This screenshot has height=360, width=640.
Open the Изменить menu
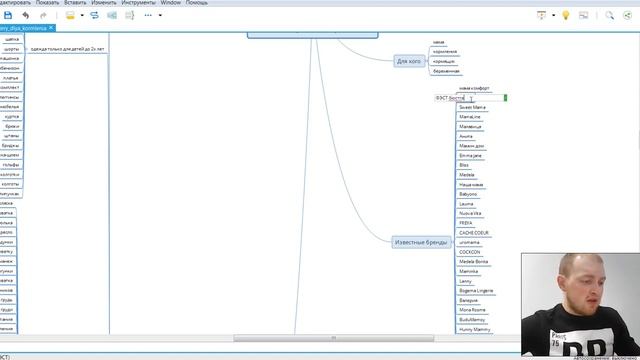(x=104, y=2)
